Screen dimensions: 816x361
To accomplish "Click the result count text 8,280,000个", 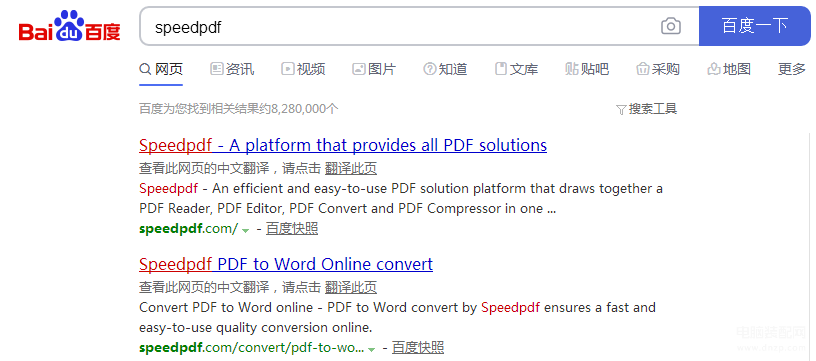I will click(305, 109).
